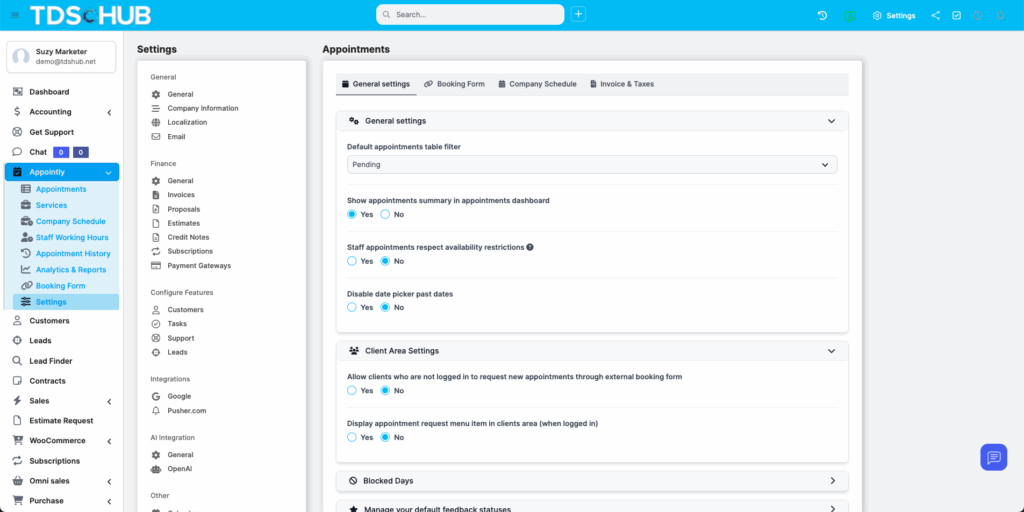Open Default appointments table filter dropdown

(x=592, y=164)
